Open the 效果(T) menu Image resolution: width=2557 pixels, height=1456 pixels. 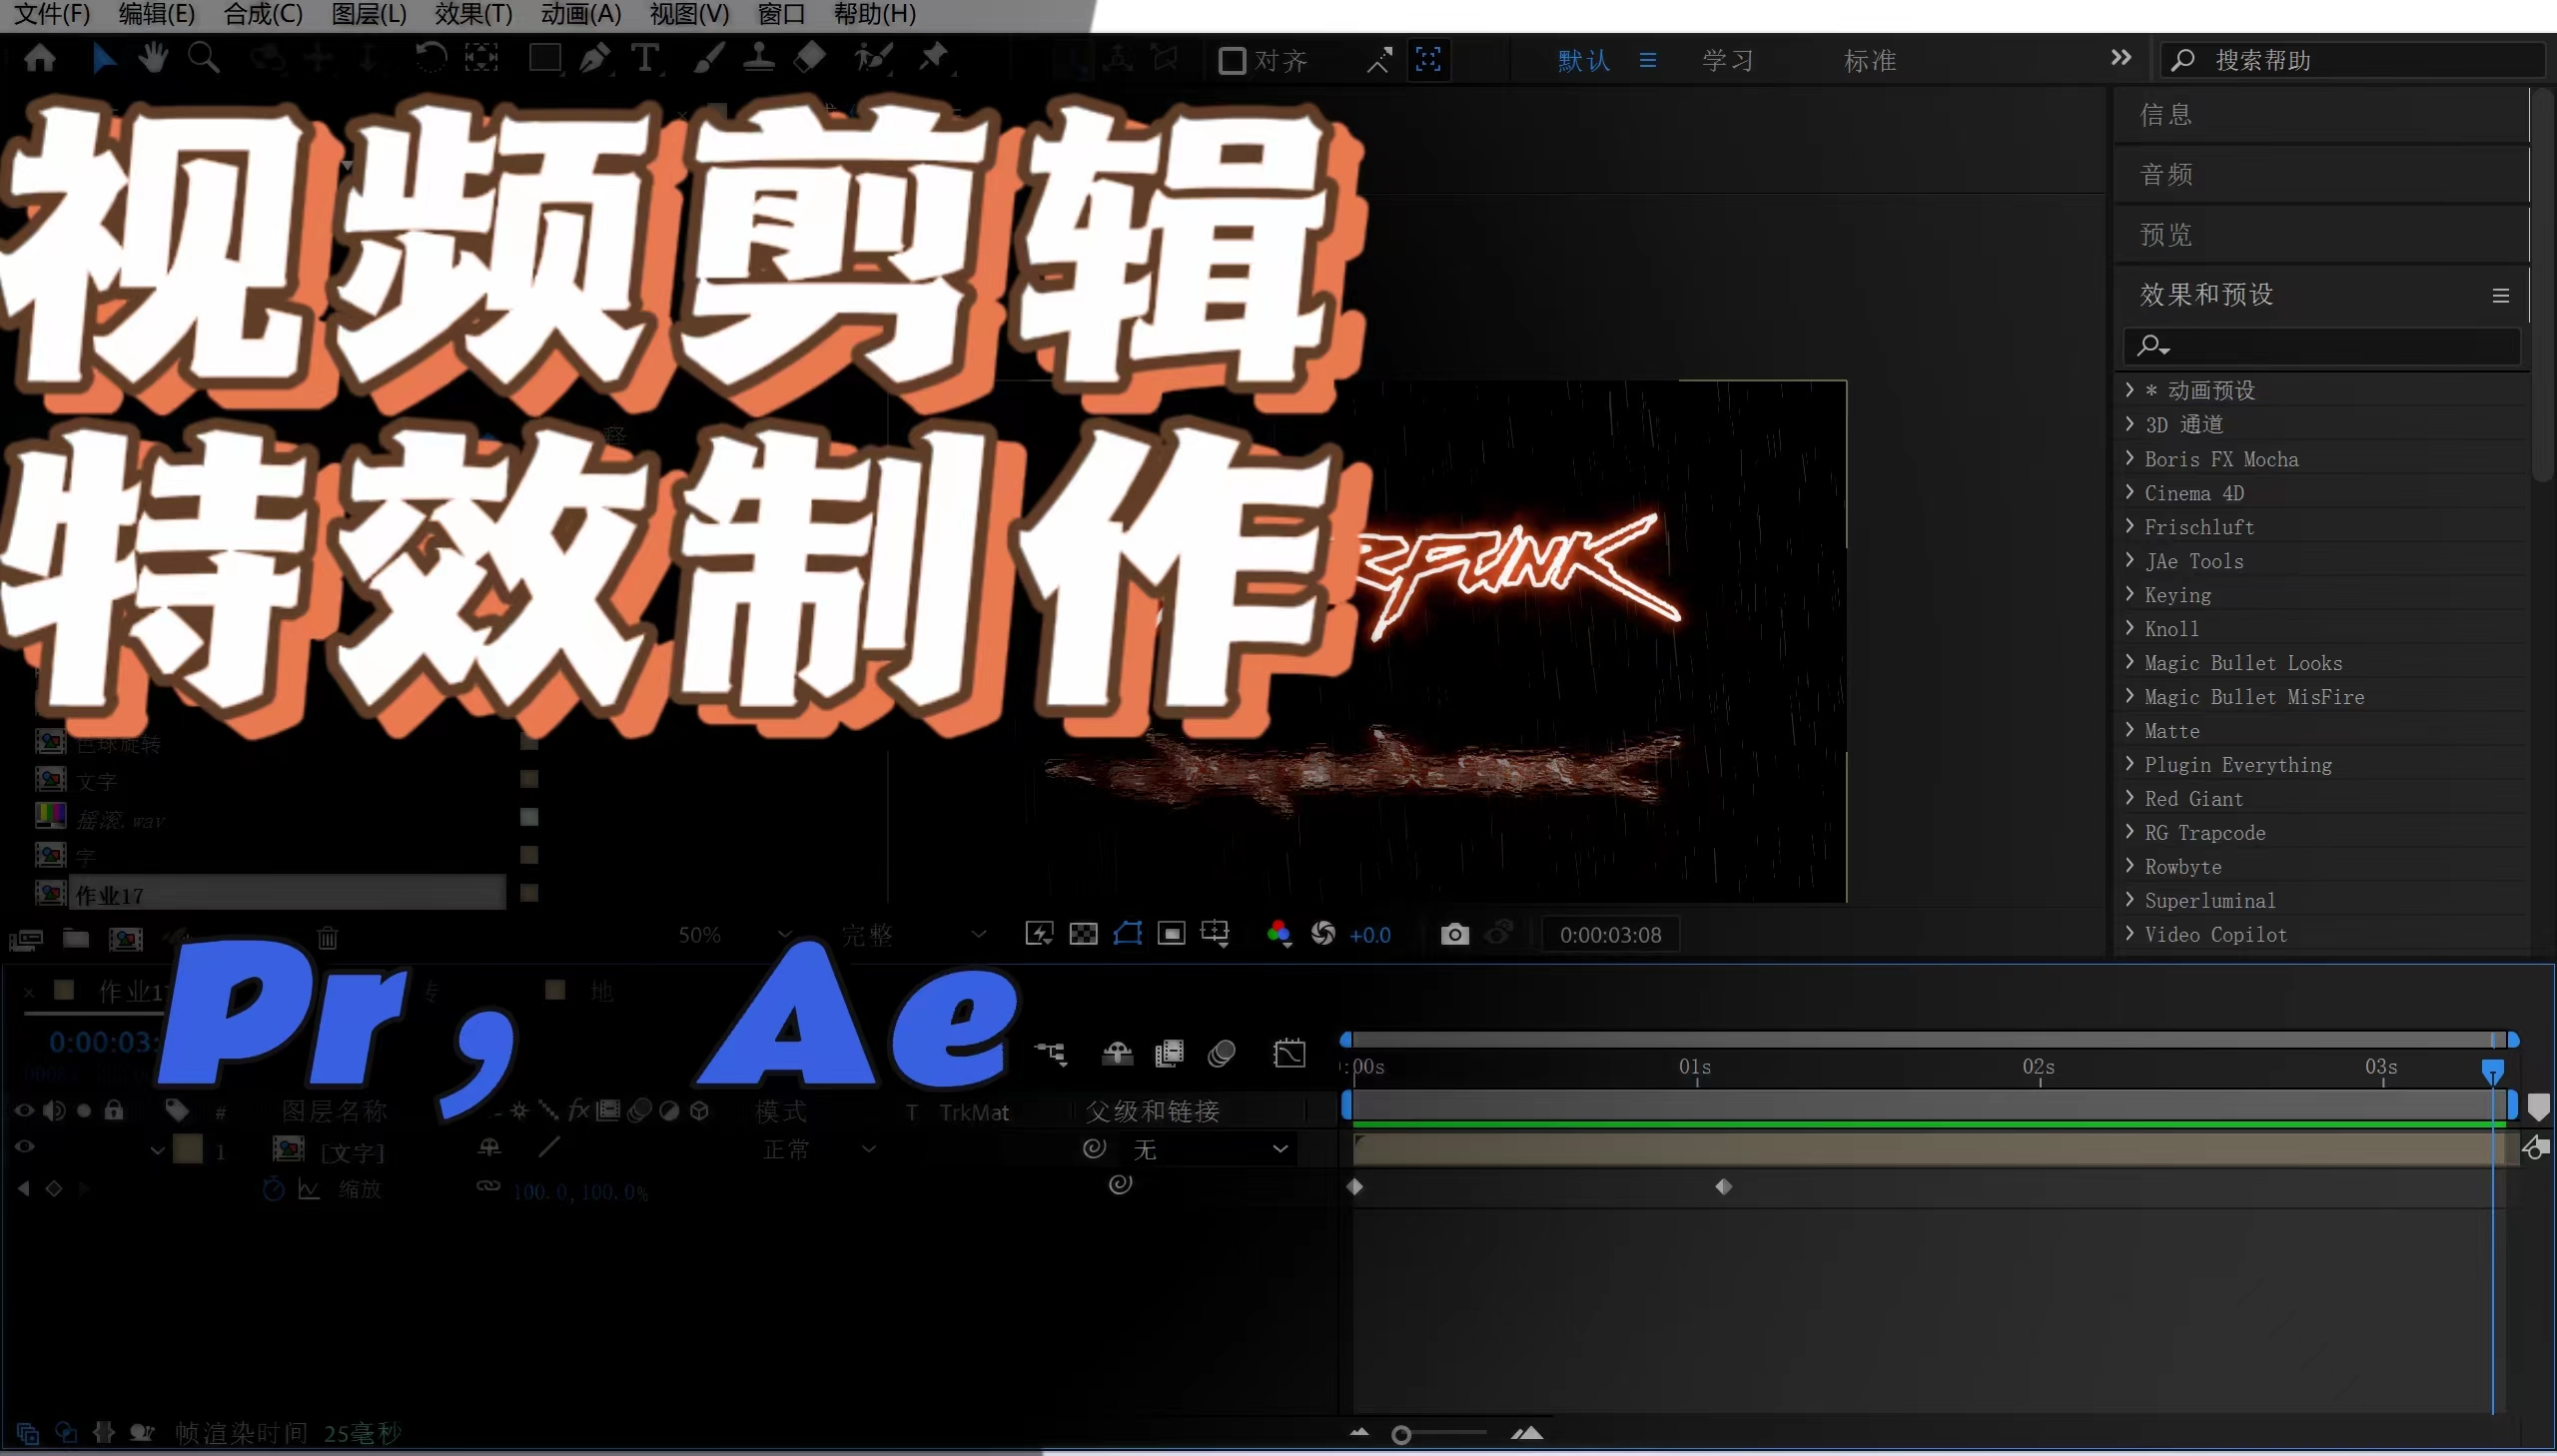(472, 13)
